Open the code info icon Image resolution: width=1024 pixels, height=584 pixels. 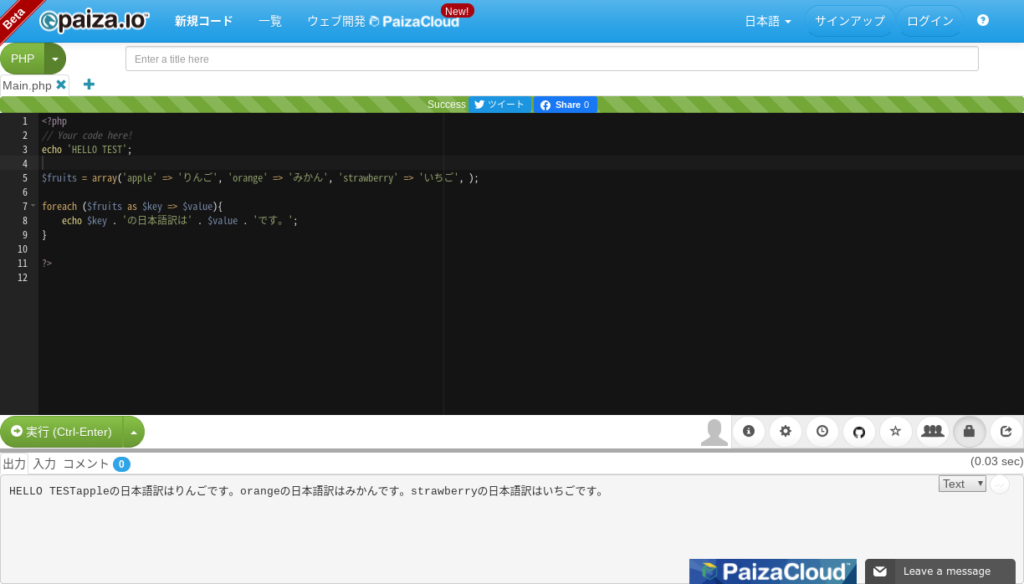[749, 431]
